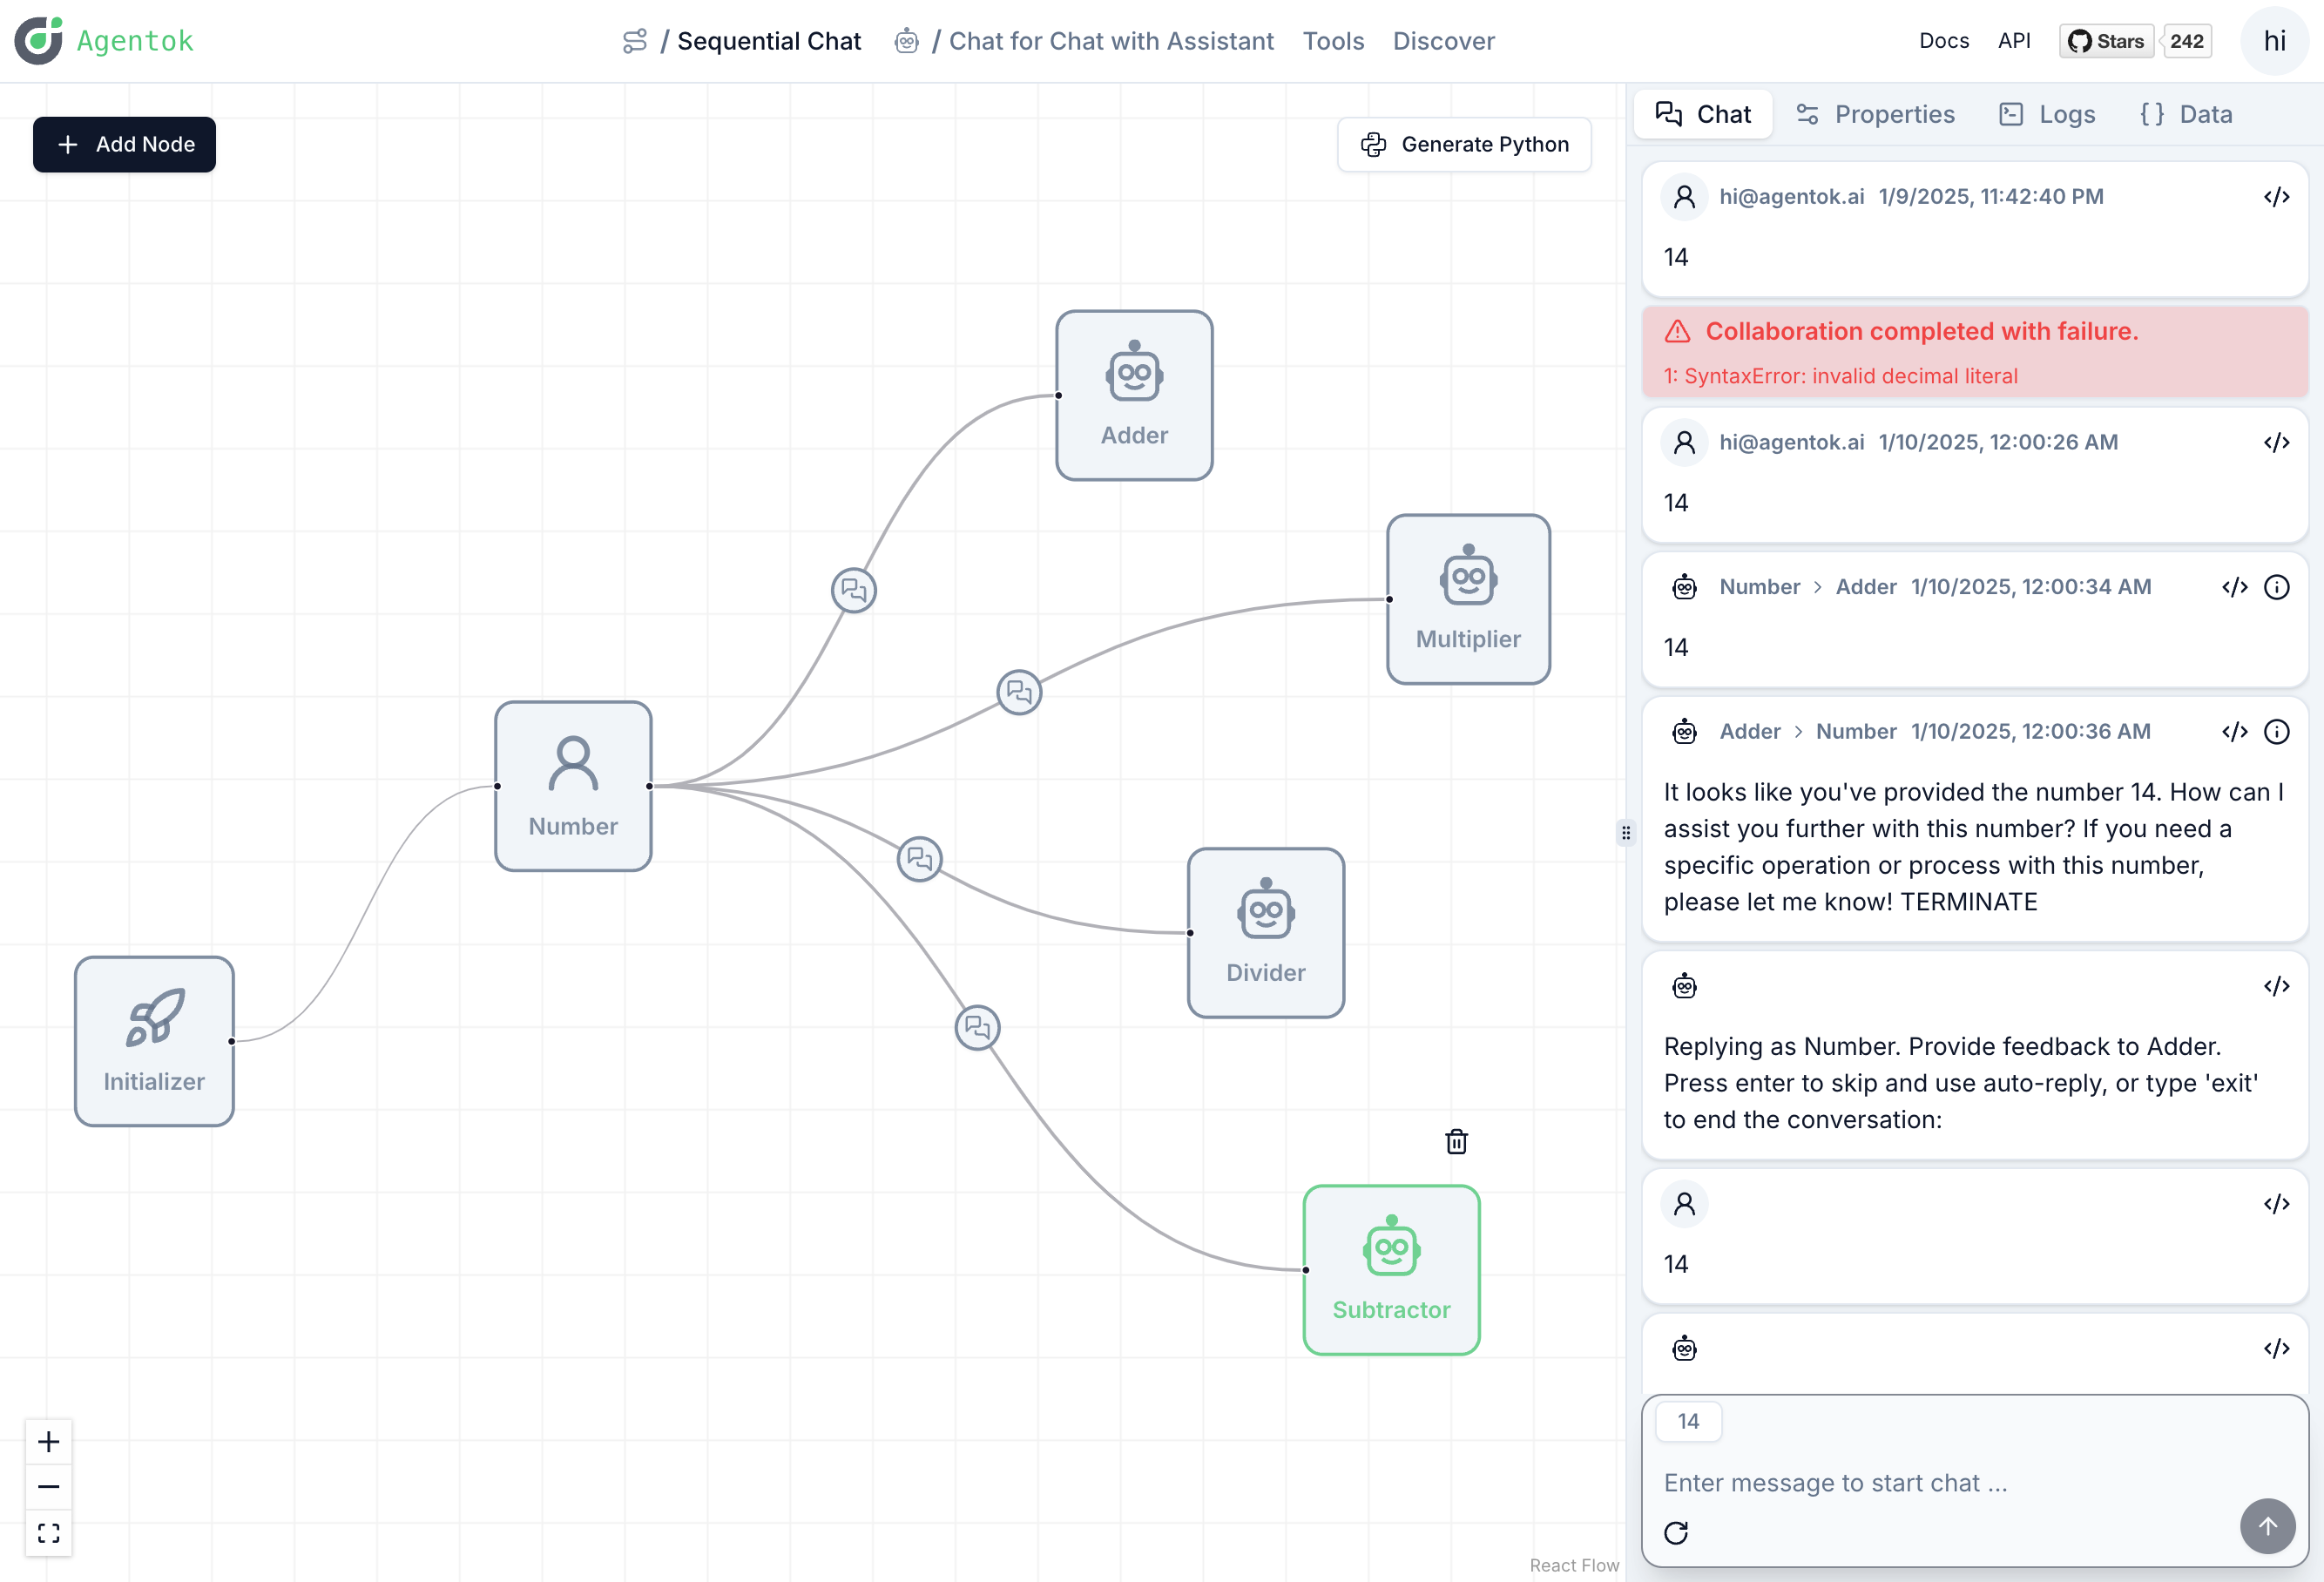The image size is (2324, 1582).
Task: Zoom in on the flow canvas
Action: tap(48, 1441)
